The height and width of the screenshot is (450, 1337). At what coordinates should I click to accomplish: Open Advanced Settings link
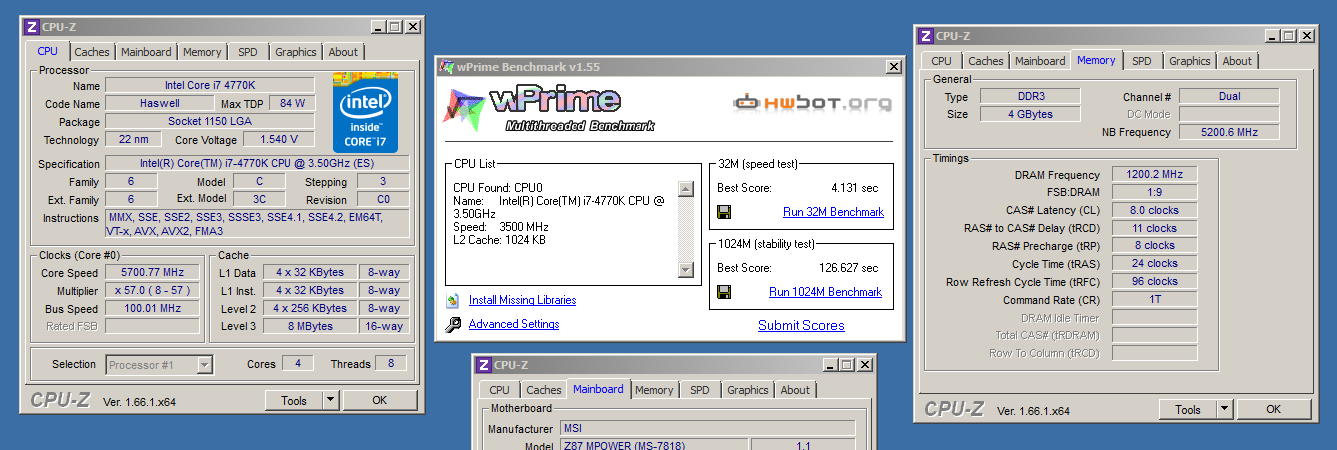514,324
